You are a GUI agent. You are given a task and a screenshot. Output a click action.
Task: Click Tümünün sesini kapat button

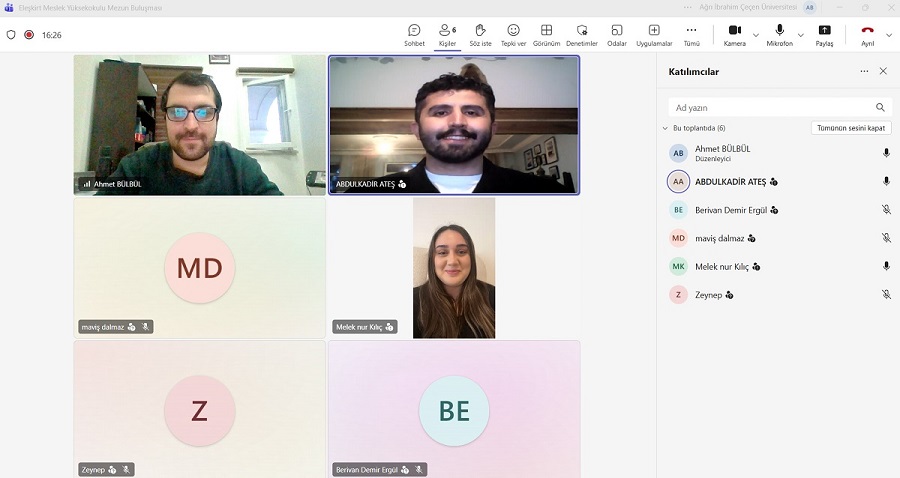pyautogui.click(x=850, y=128)
